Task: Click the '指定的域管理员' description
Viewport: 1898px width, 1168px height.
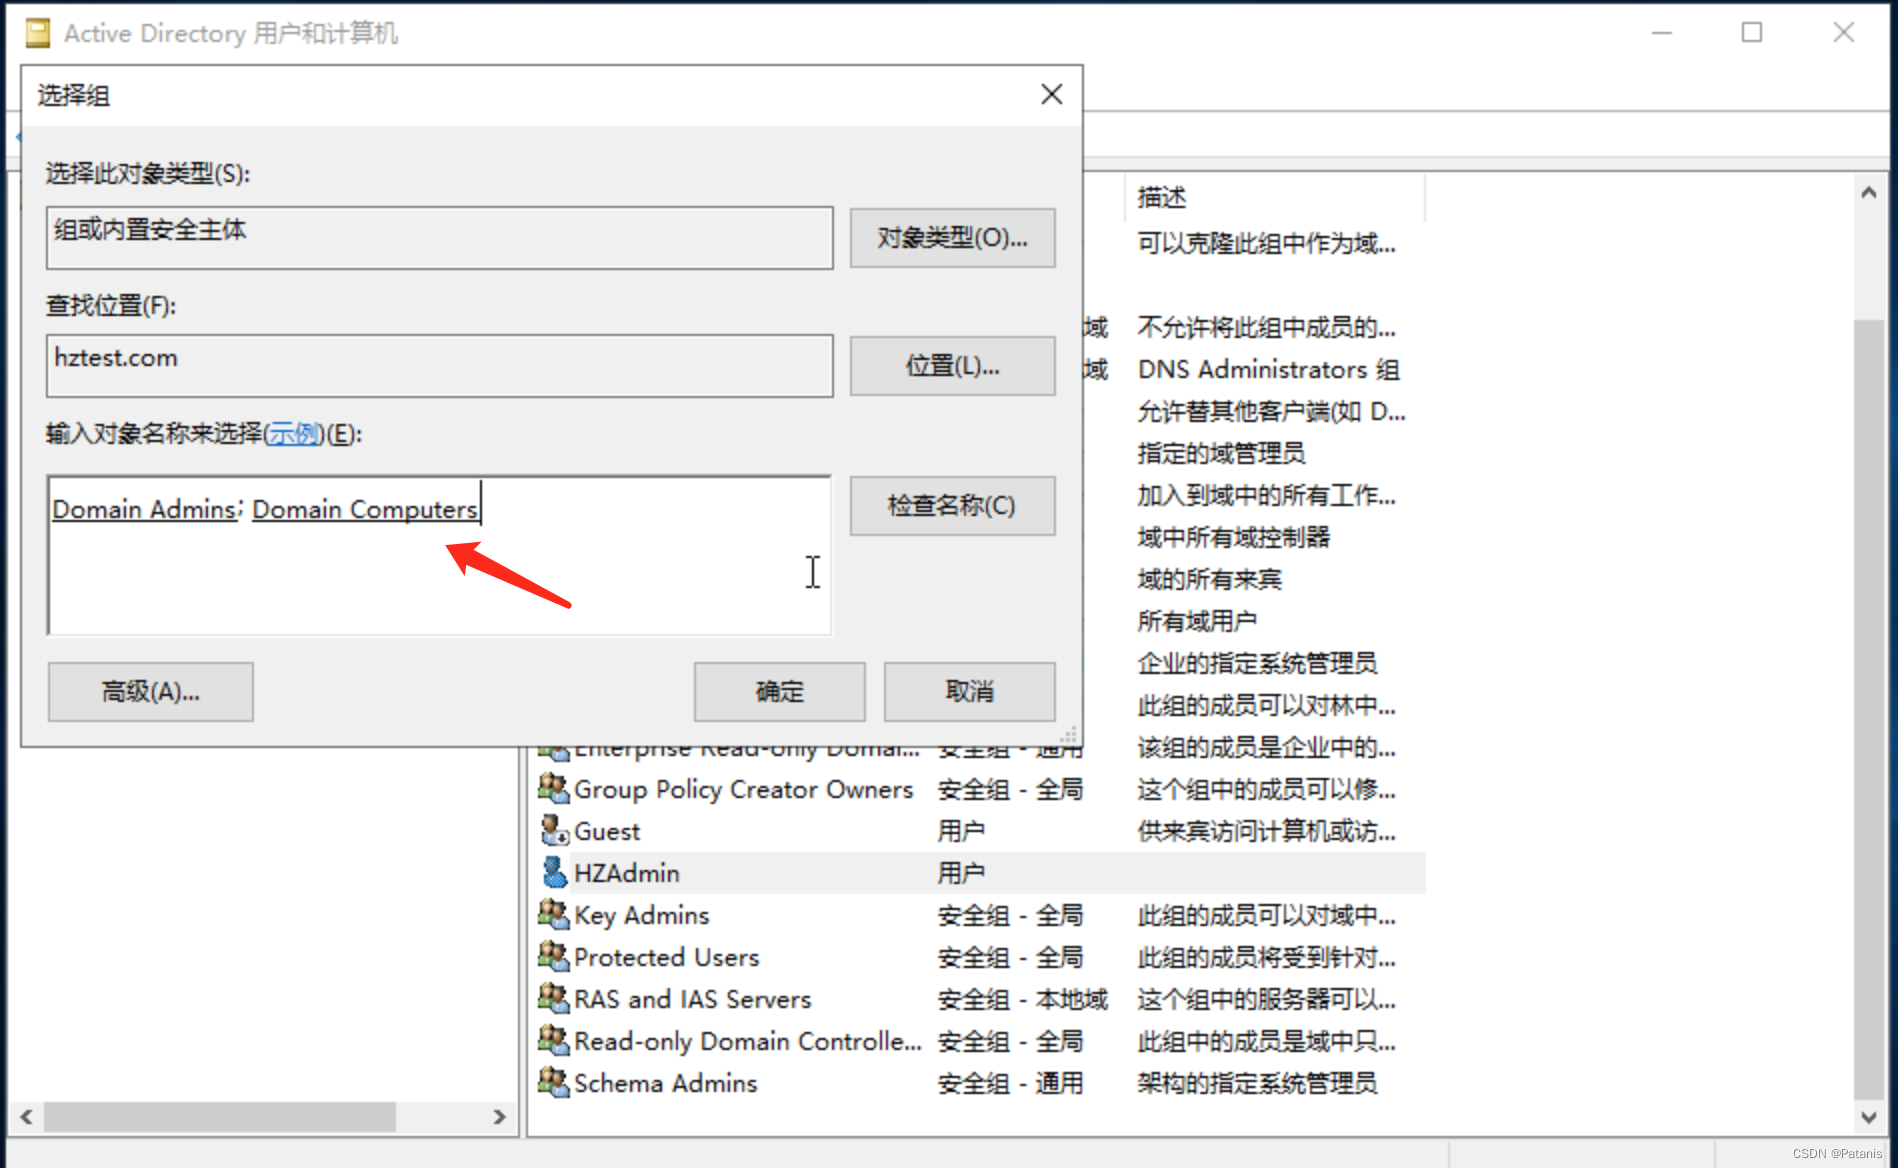Action: click(x=1221, y=454)
